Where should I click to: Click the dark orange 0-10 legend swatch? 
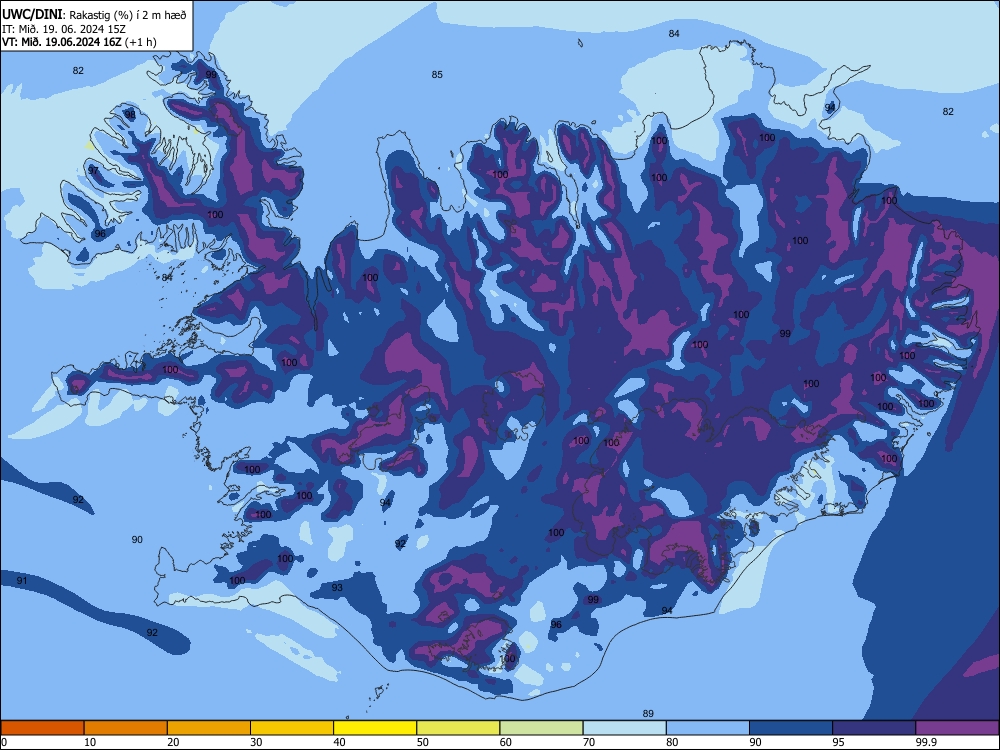point(42,728)
